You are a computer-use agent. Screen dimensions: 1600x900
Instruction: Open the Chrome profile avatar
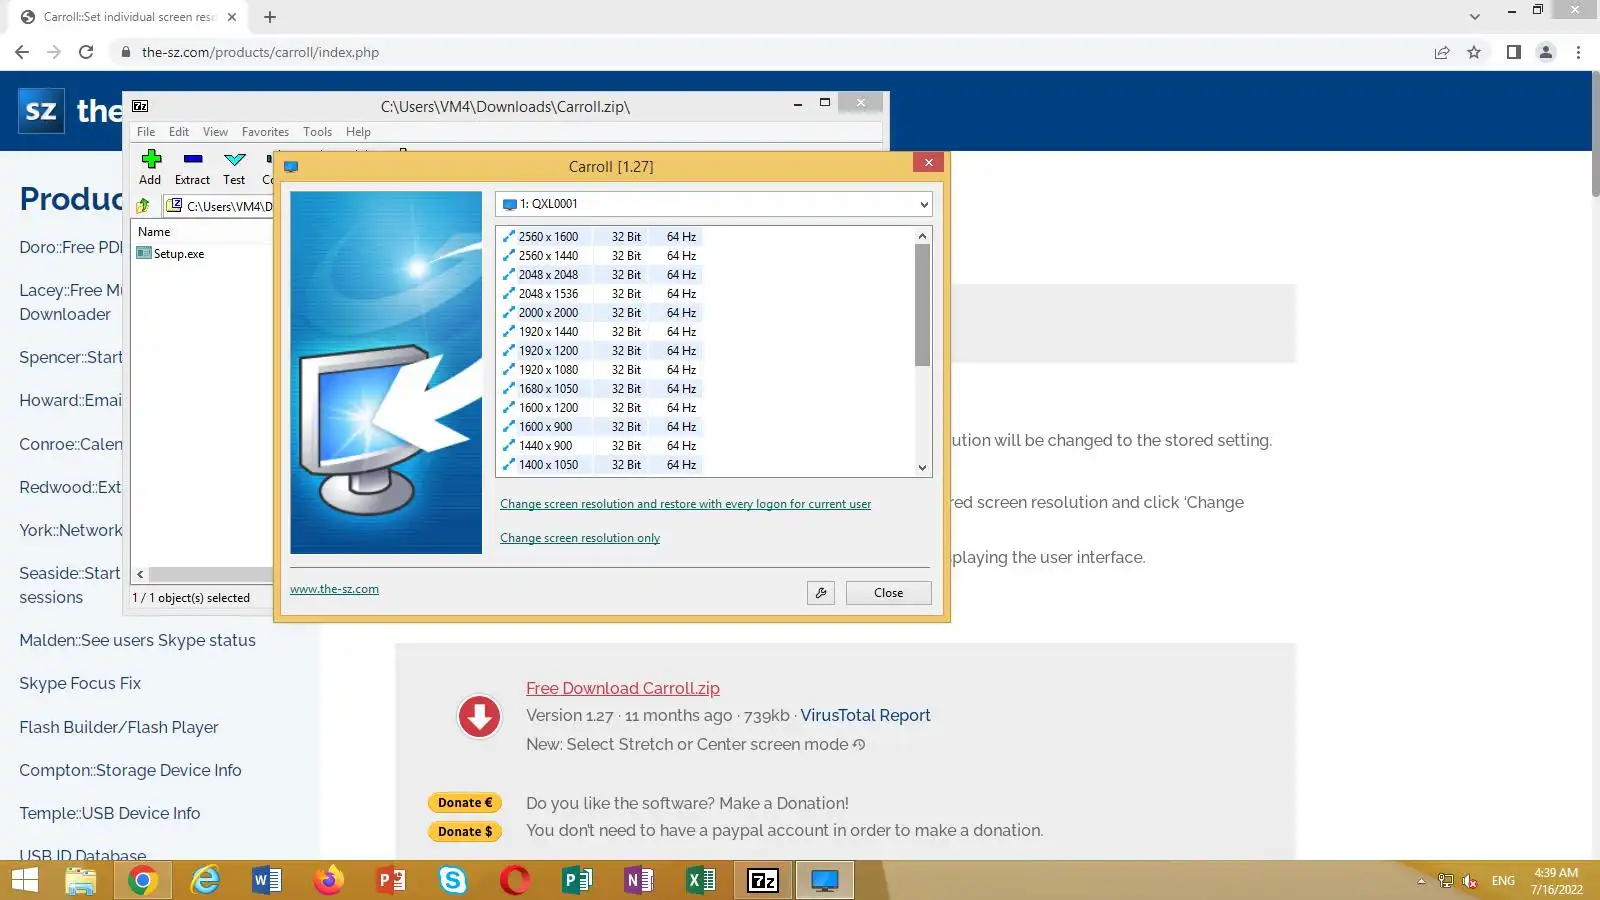pos(1546,52)
